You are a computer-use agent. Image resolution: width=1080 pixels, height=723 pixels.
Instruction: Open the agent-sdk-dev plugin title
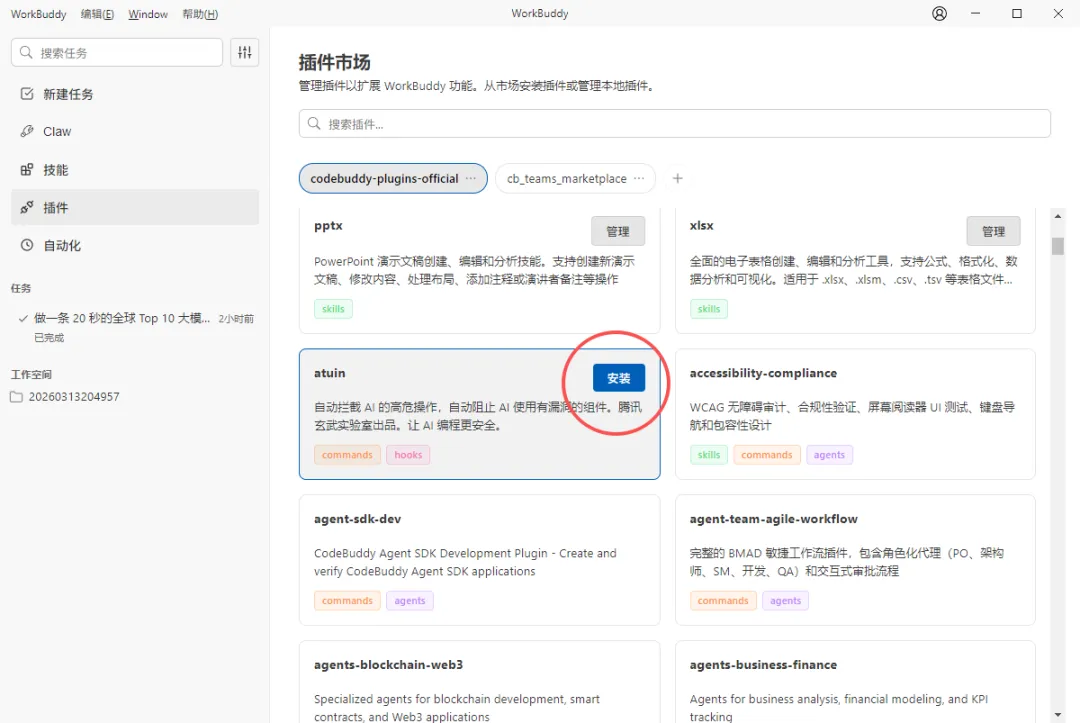(357, 518)
